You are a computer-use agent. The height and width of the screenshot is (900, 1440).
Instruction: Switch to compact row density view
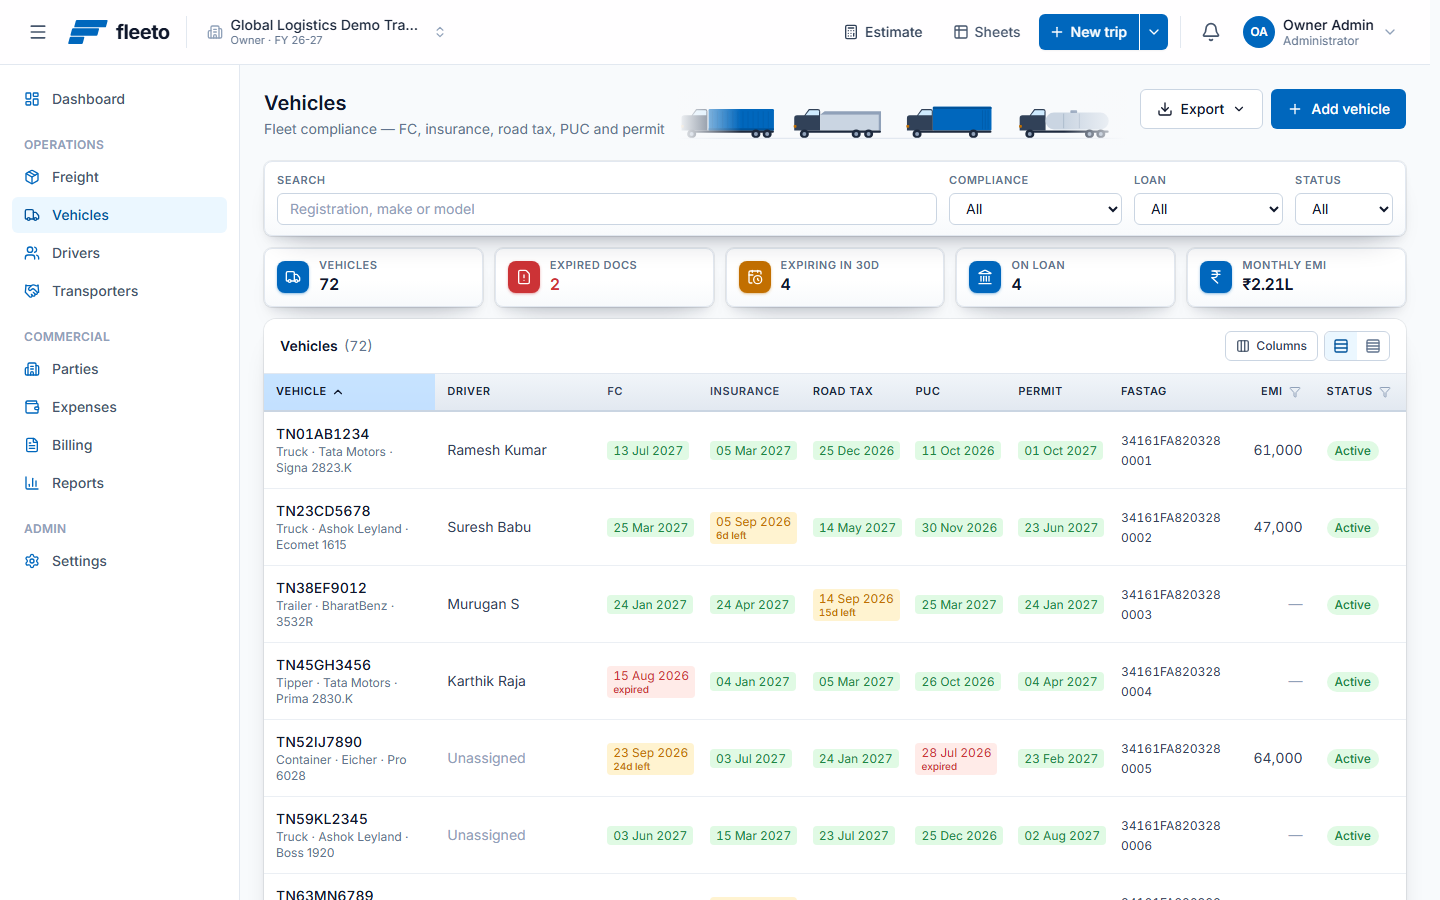(1373, 346)
